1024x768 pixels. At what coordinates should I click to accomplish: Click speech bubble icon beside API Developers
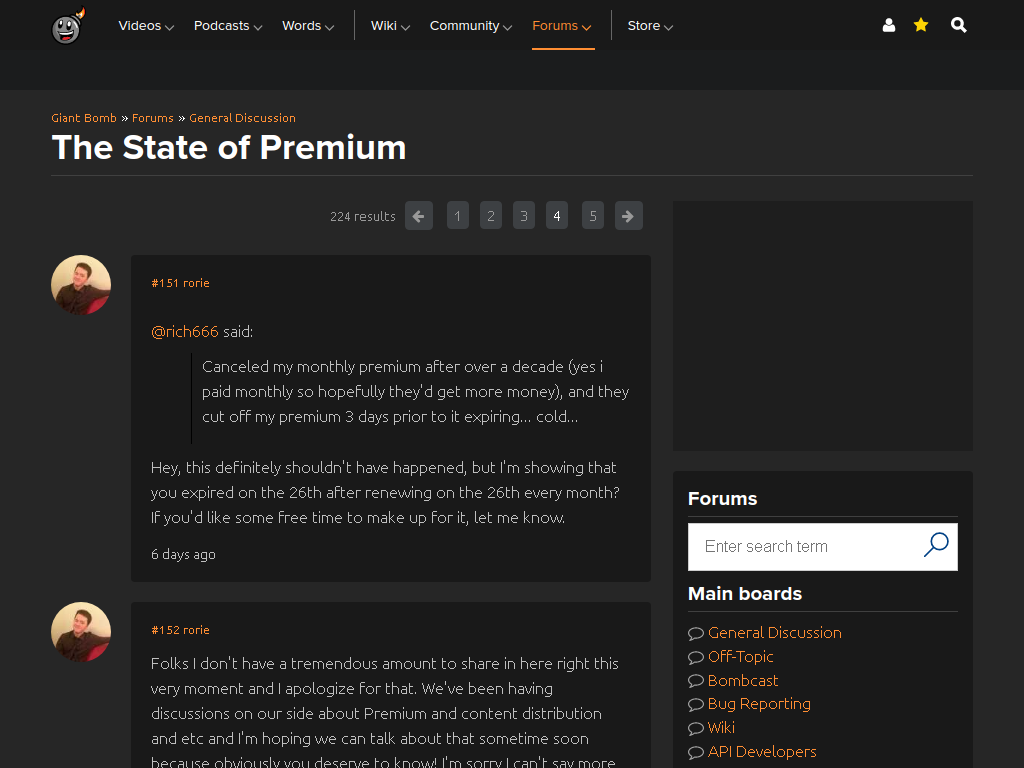click(696, 752)
